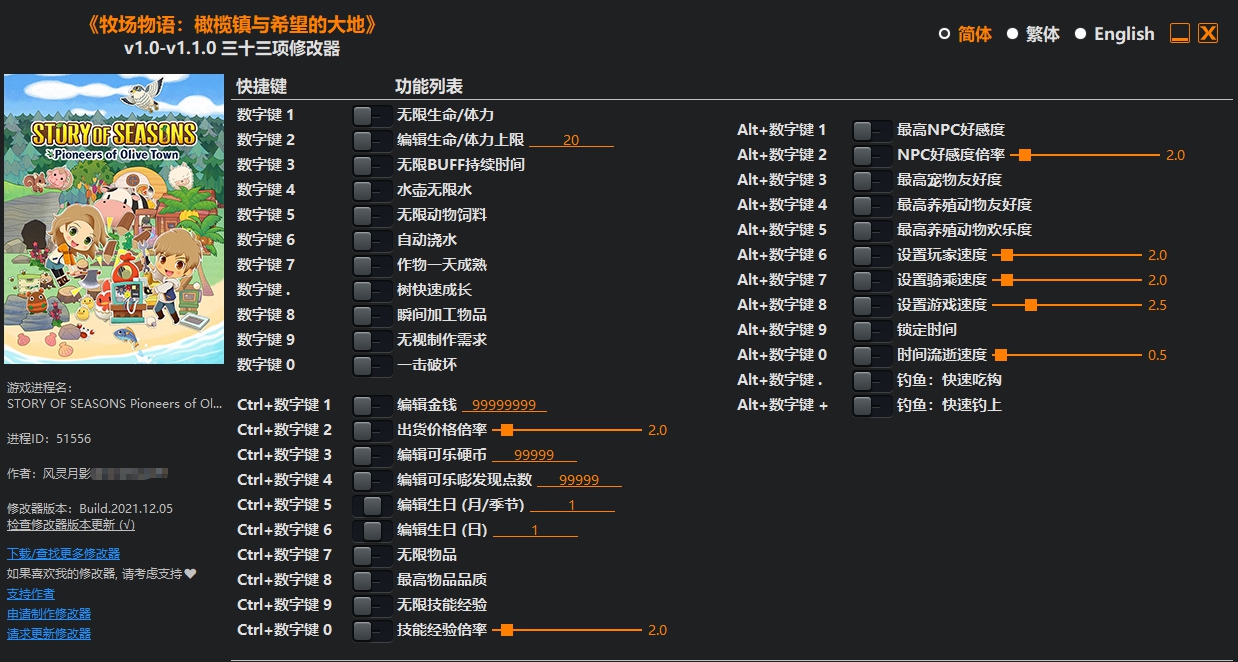Enable 钓鱼：快速钓上 switch
Screen dimensions: 1238x662
pos(871,404)
